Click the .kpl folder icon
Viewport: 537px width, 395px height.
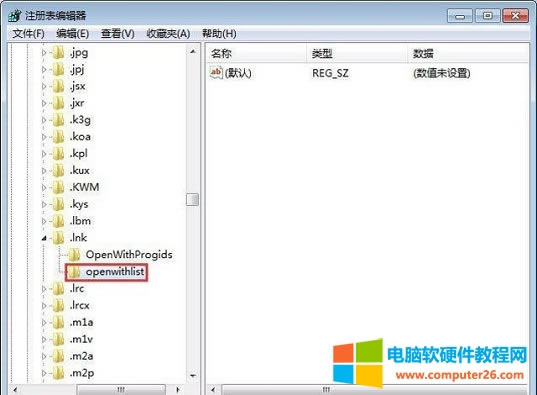pos(58,153)
